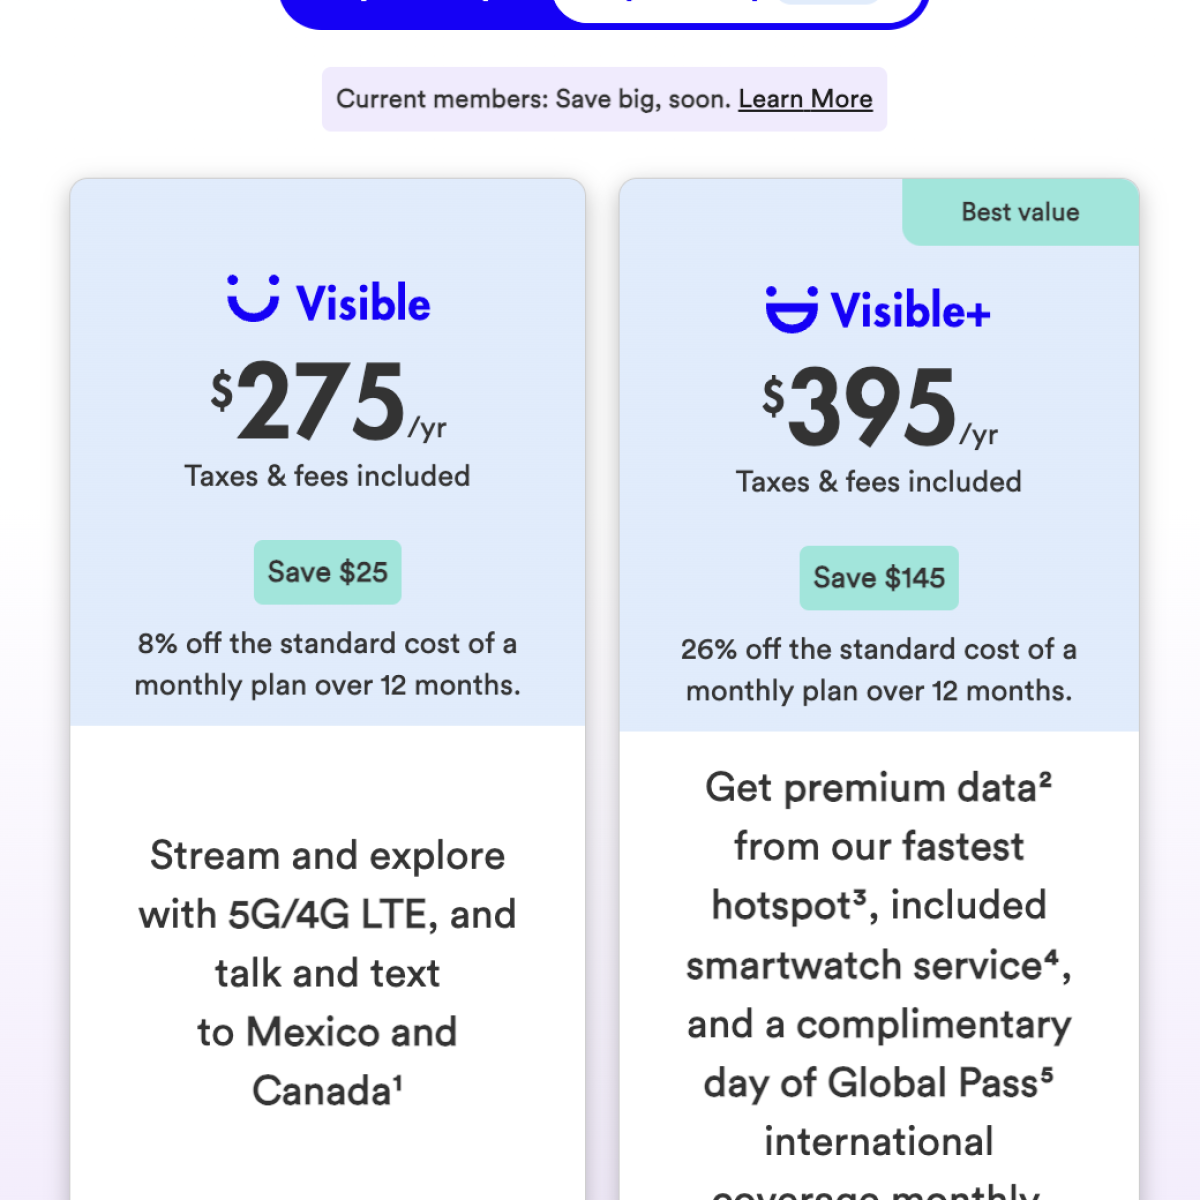Click the 26% off standard cost text
Screen dimensions: 1200x1200
[879, 670]
